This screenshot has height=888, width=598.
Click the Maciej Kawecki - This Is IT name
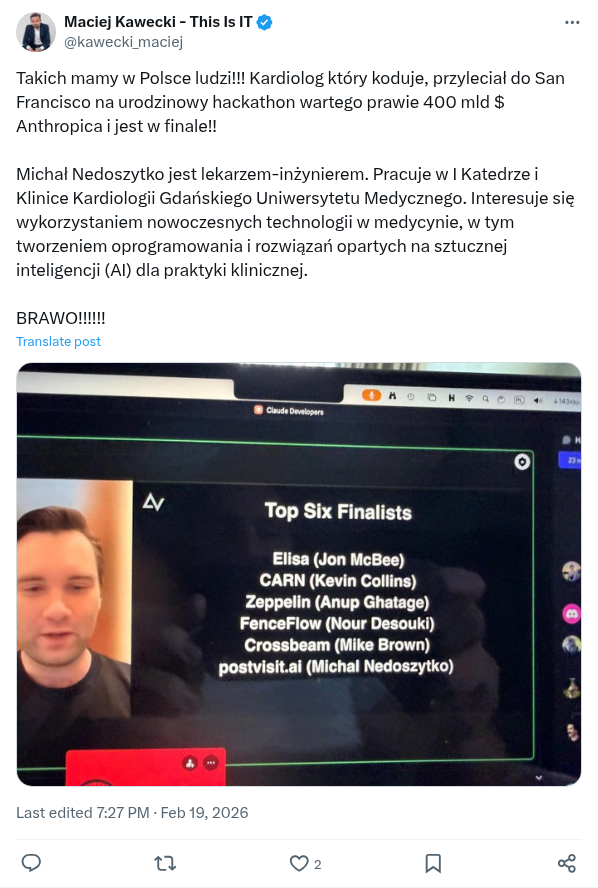tap(158, 22)
